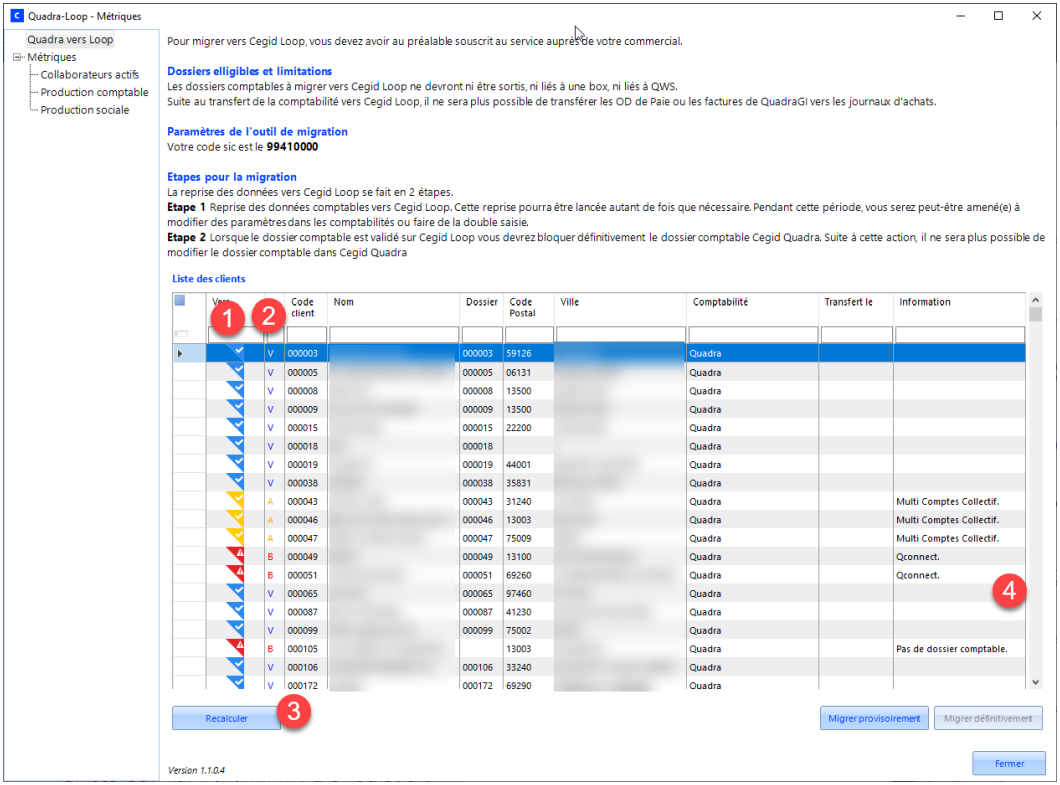Viewport: 1060px width, 785px height.
Task: Tick the selection cell for client 000008 row
Action: pos(189,390)
